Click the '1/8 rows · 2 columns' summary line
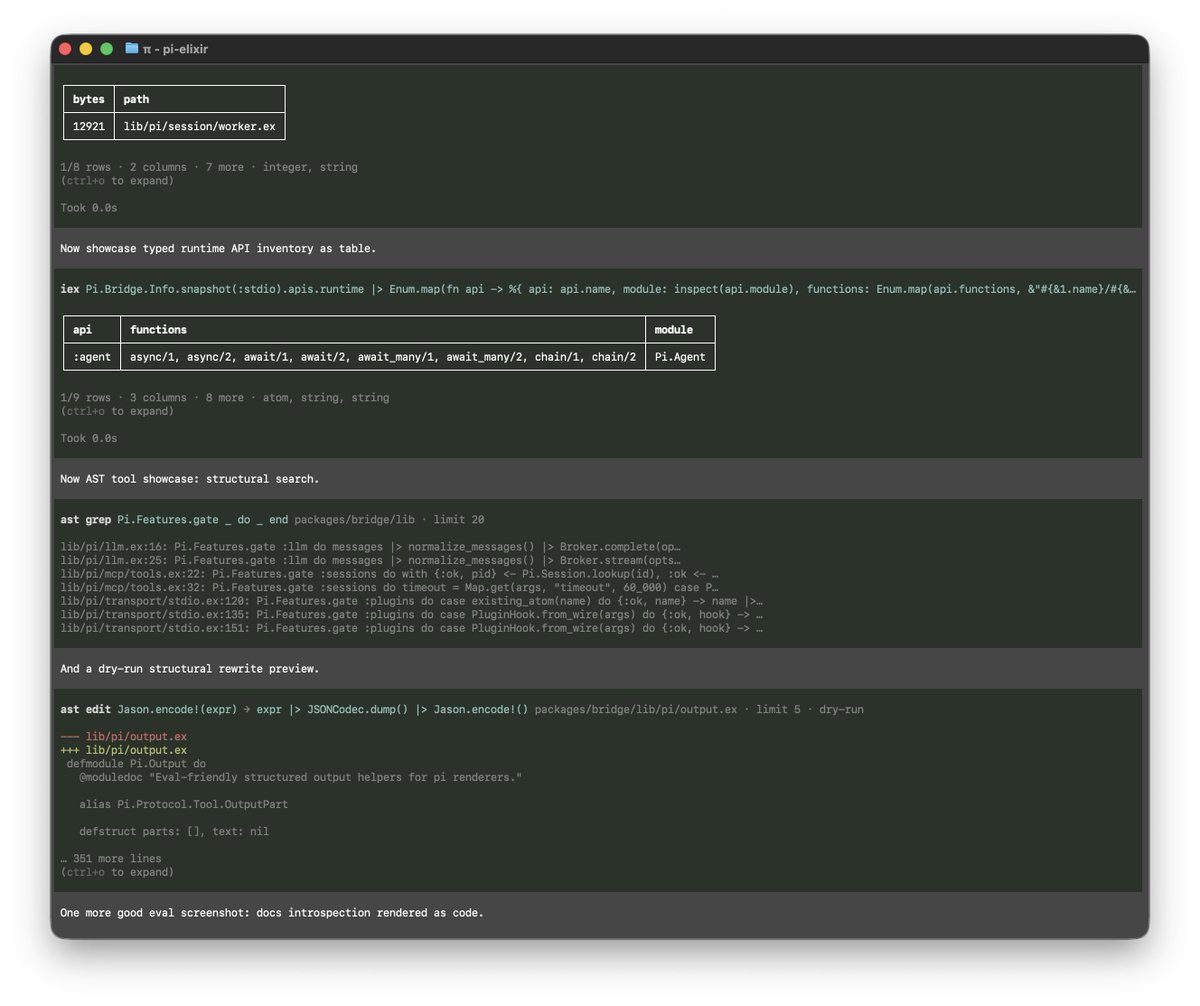 209,167
